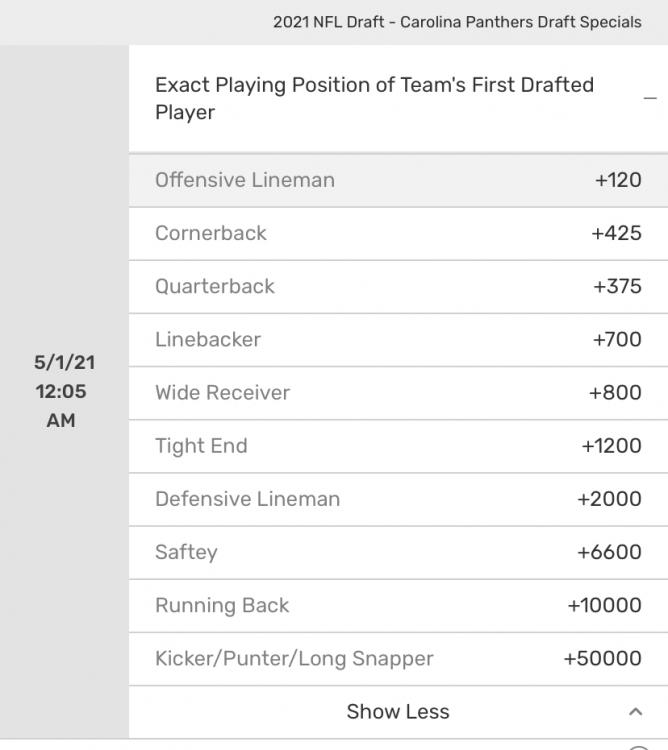This screenshot has height=750, width=668.
Task: Select the Tight End row
Action: tap(398, 446)
